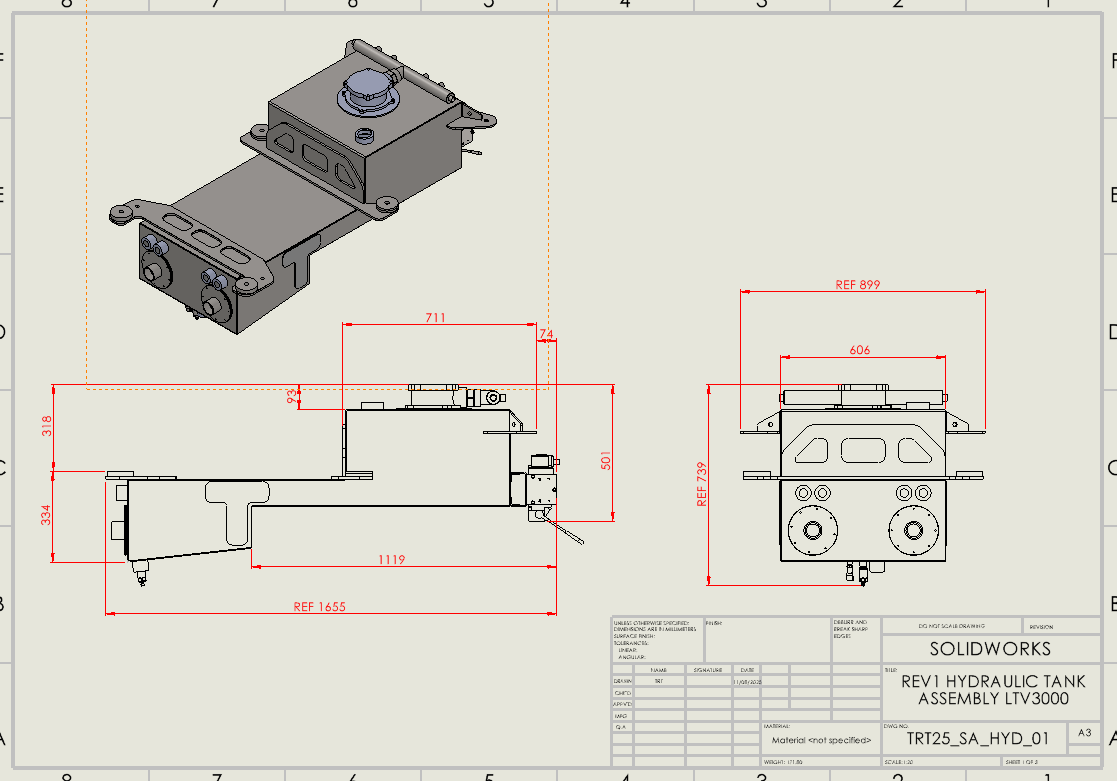Select the 334 vertical dimension

pos(46,514)
